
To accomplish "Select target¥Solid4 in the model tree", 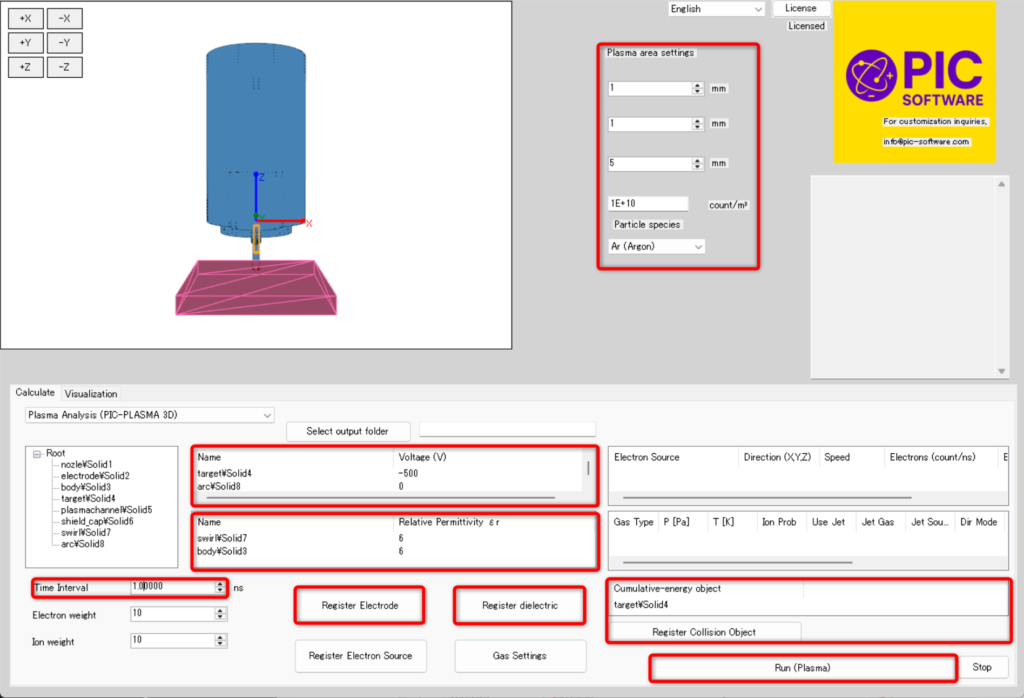I will point(85,498).
